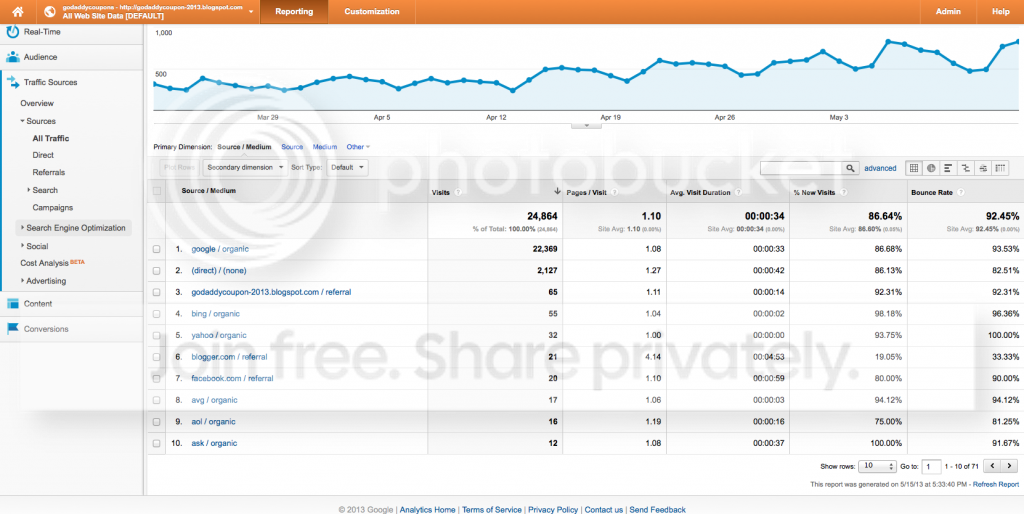The height and width of the screenshot is (514, 1024).
Task: Focus the table search field
Action: click(801, 168)
